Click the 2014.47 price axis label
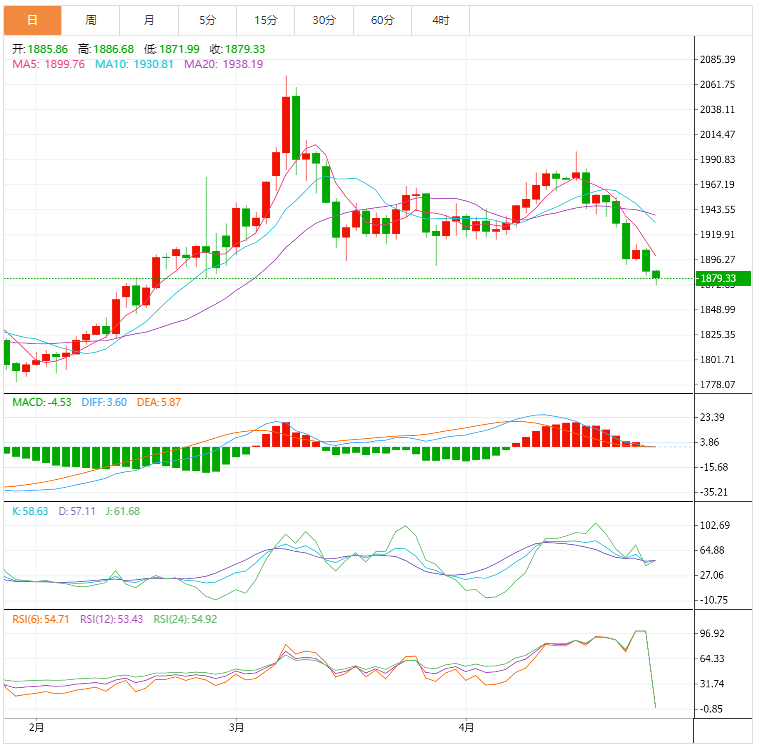Image resolution: width=764 pixels, height=754 pixels. click(717, 135)
